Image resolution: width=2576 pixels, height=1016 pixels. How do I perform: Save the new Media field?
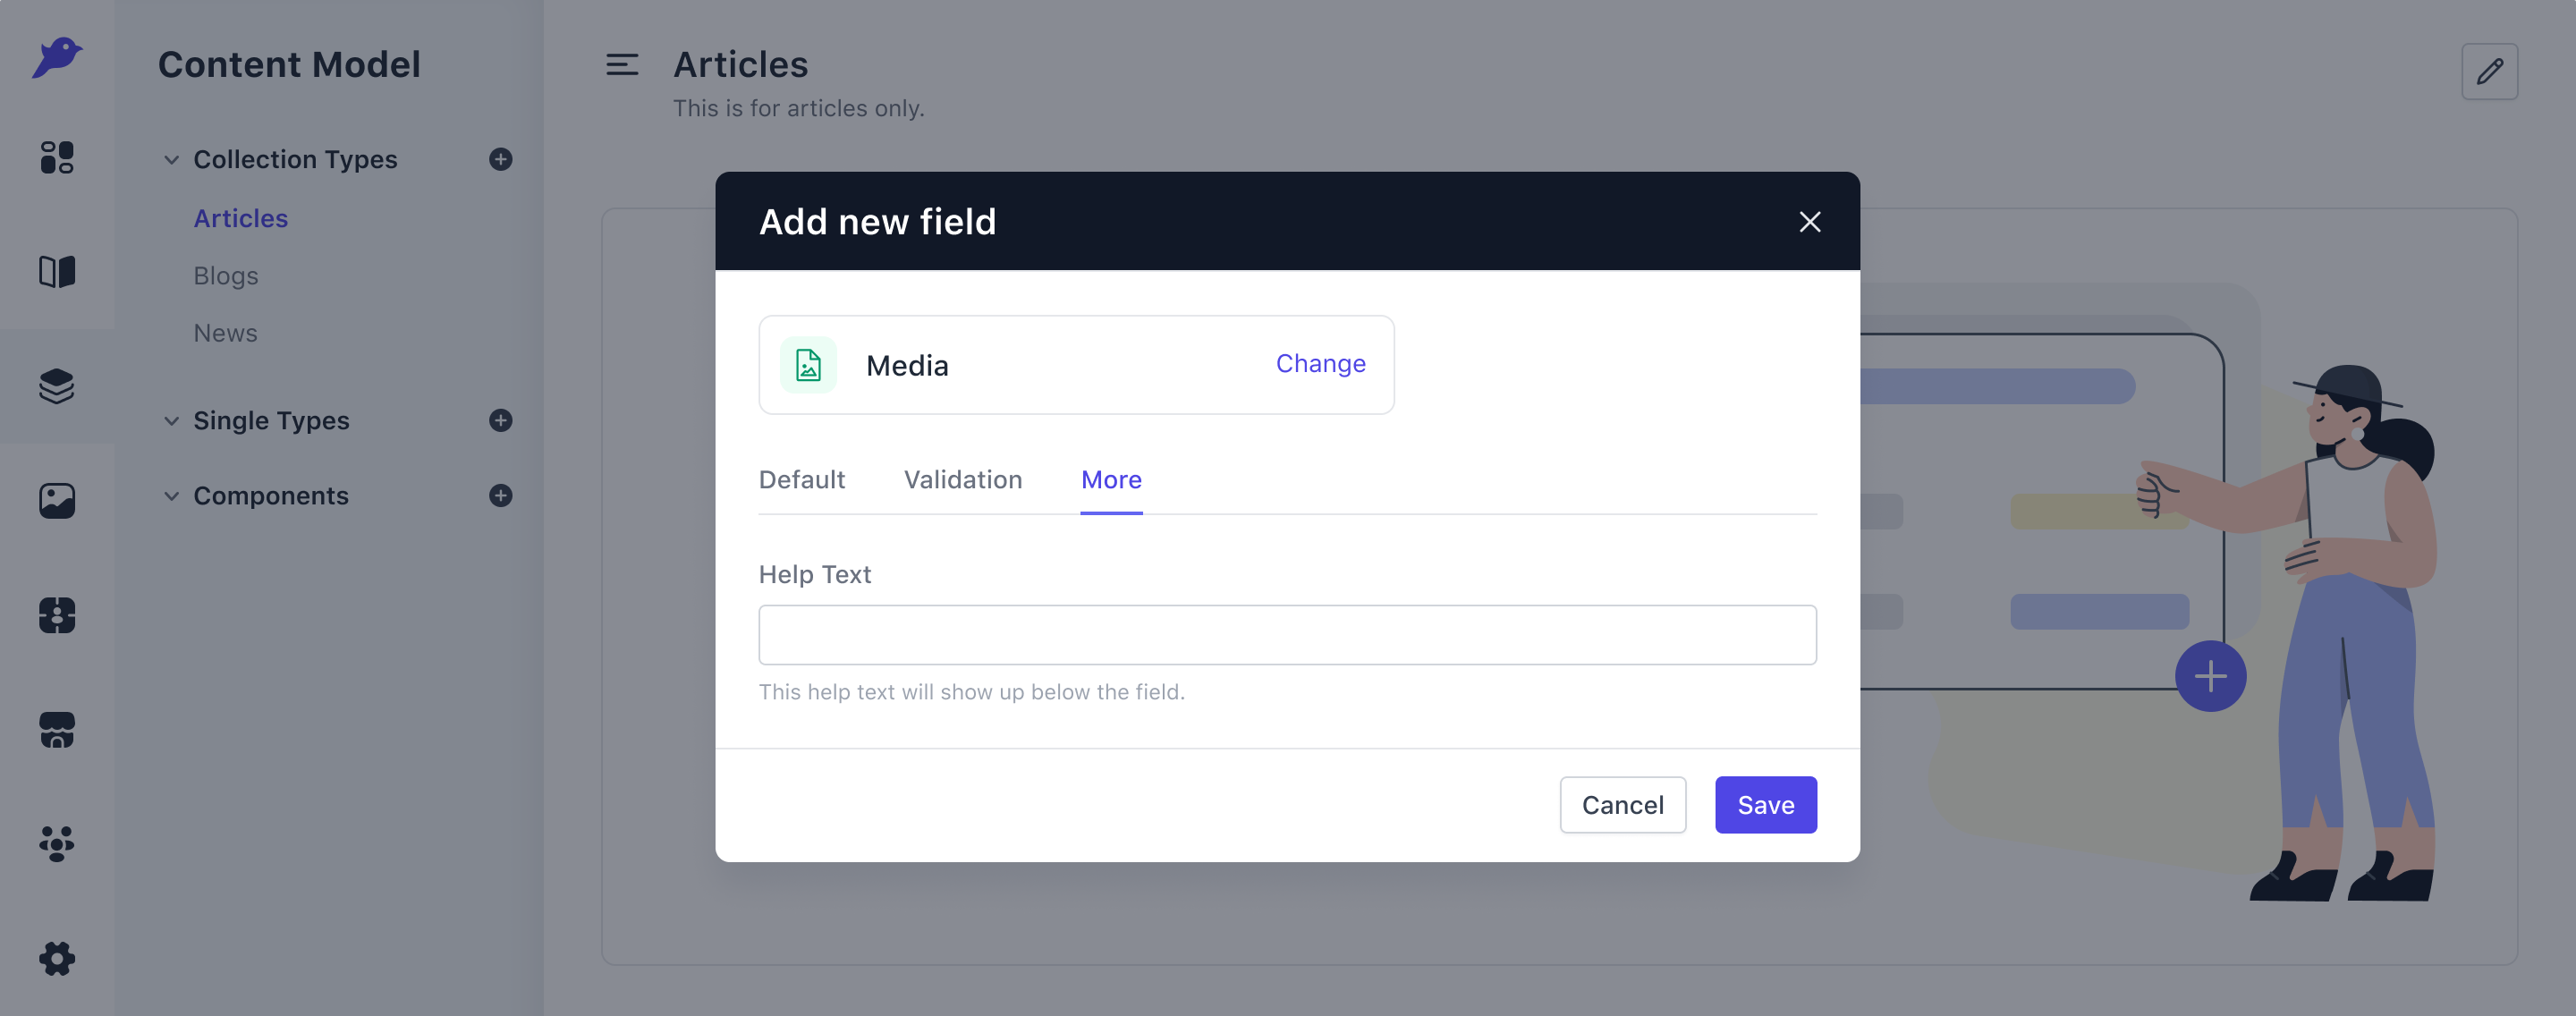point(1765,805)
